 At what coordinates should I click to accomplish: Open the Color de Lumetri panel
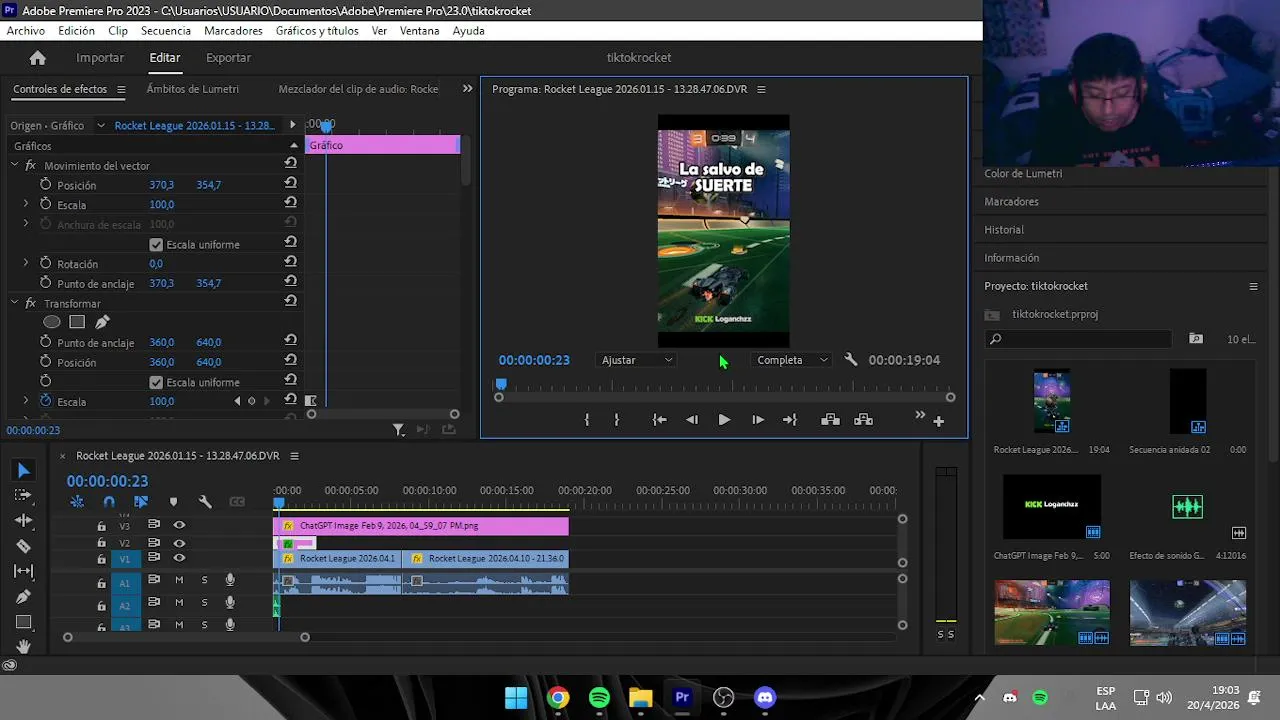click(x=1023, y=173)
